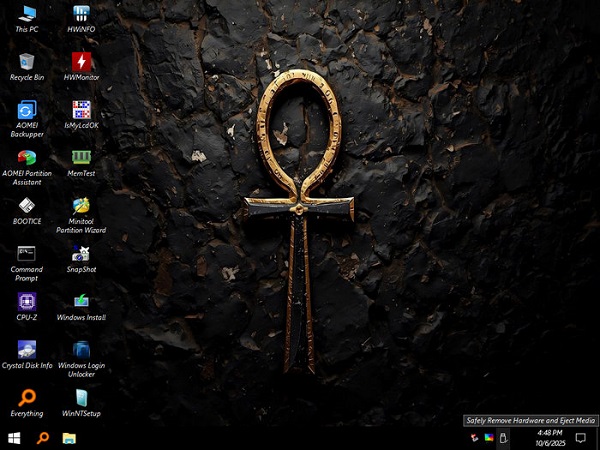Launch Everything search from the taskbar
600x450 pixels.
coord(42,438)
